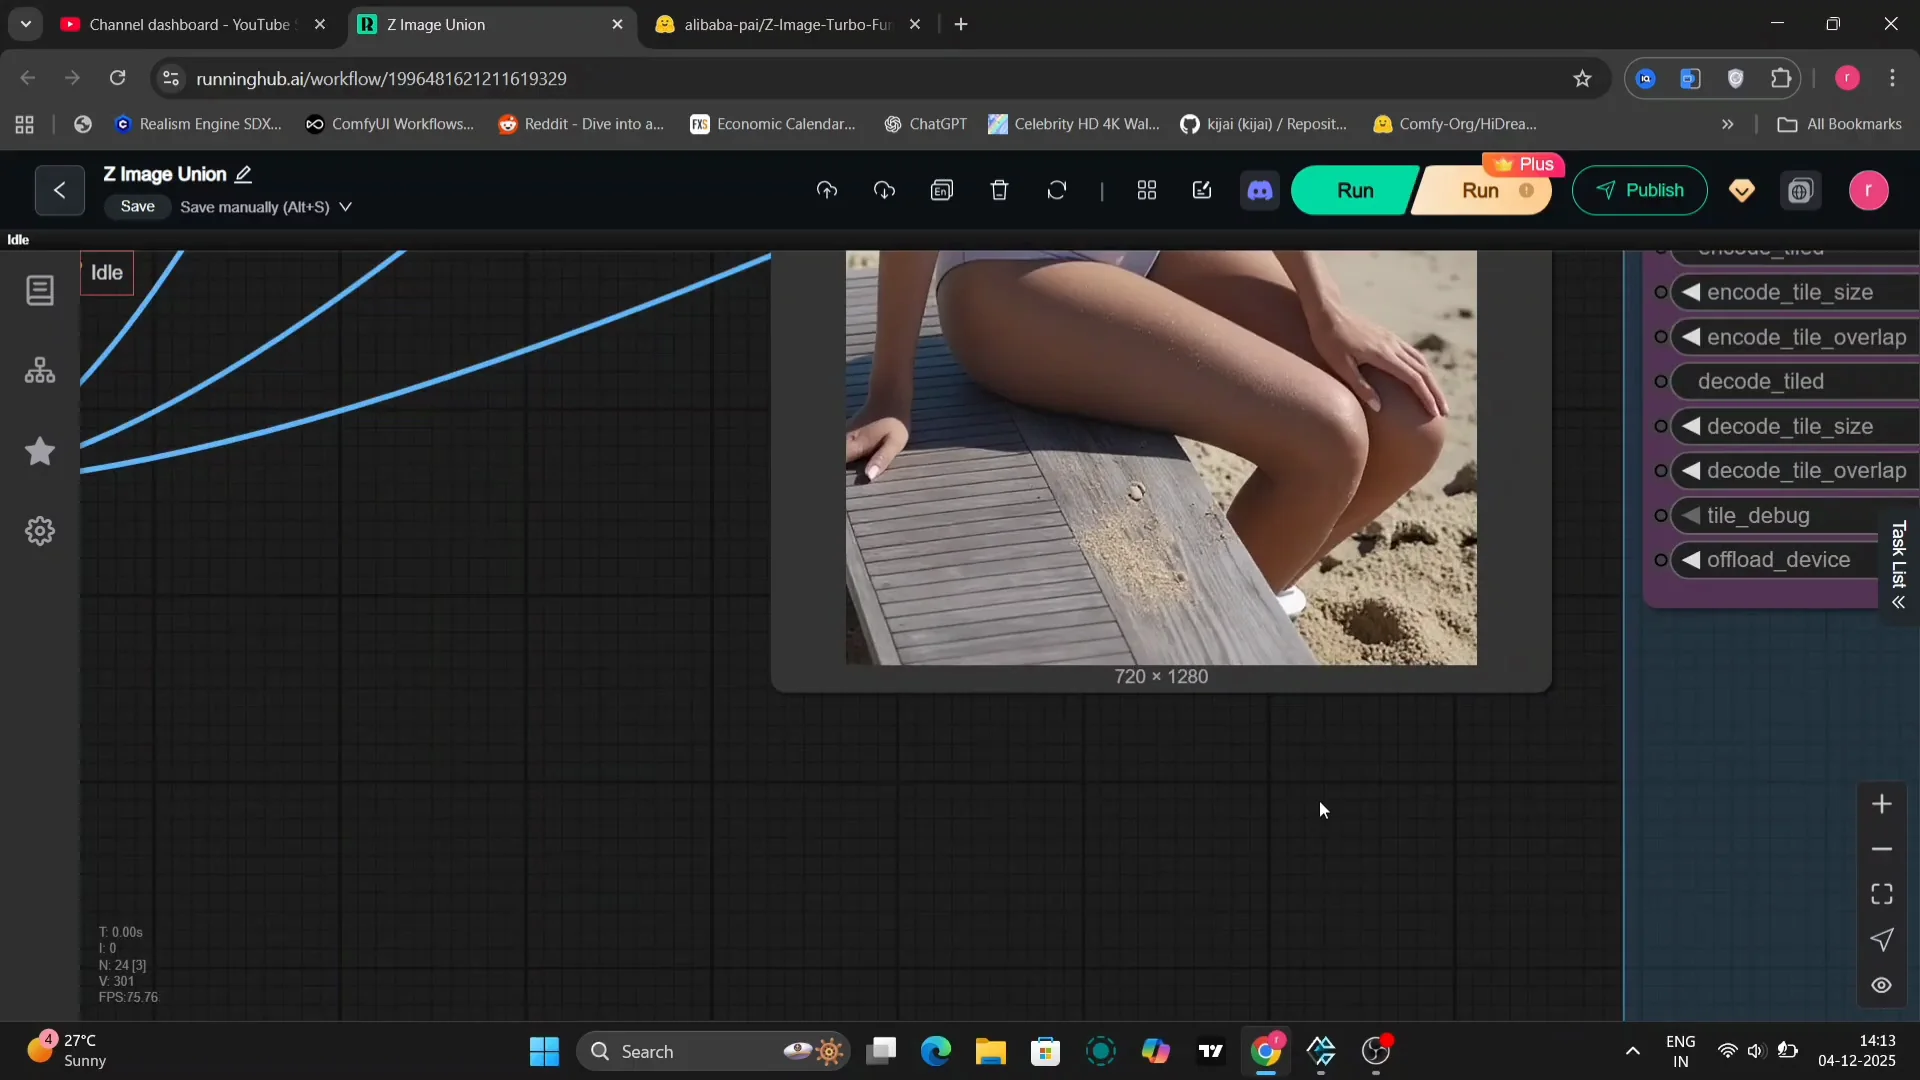Click the pencil icon next to title

point(243,174)
